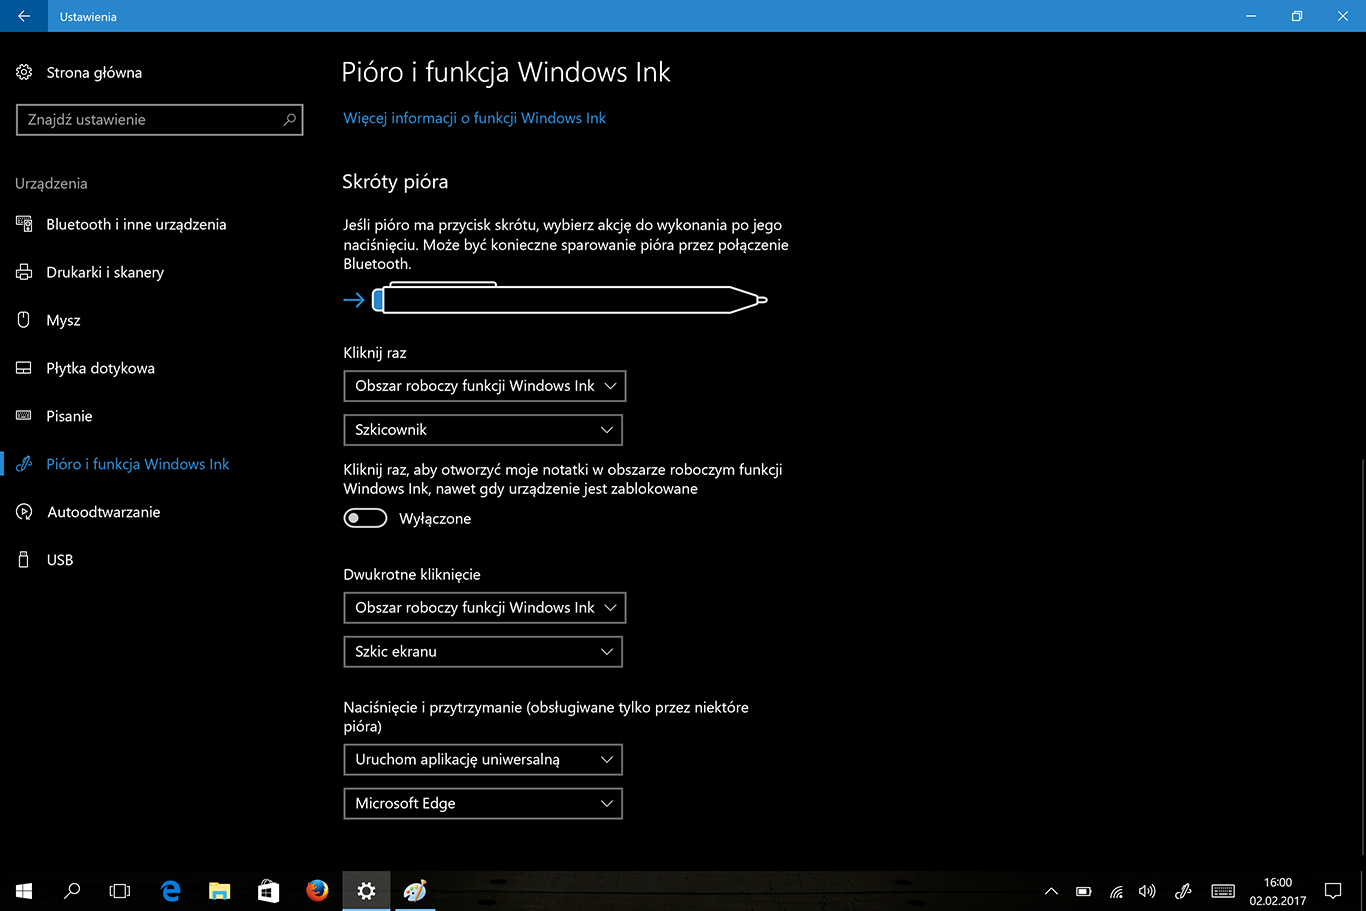Image resolution: width=1366 pixels, height=911 pixels.
Task: Open the Wi-Fi network tray icon
Action: (x=1116, y=891)
